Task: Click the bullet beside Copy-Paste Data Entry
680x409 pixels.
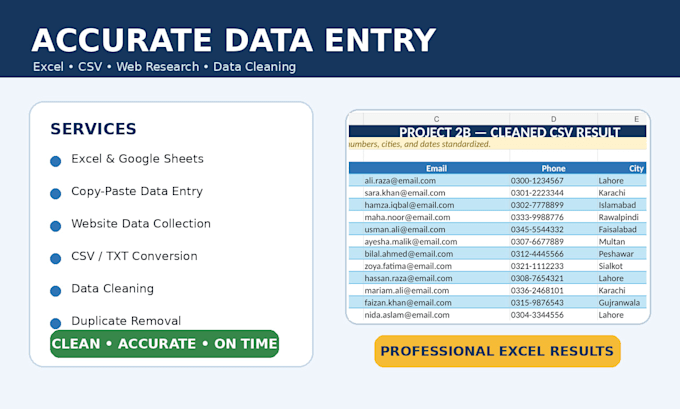Action: point(56,193)
